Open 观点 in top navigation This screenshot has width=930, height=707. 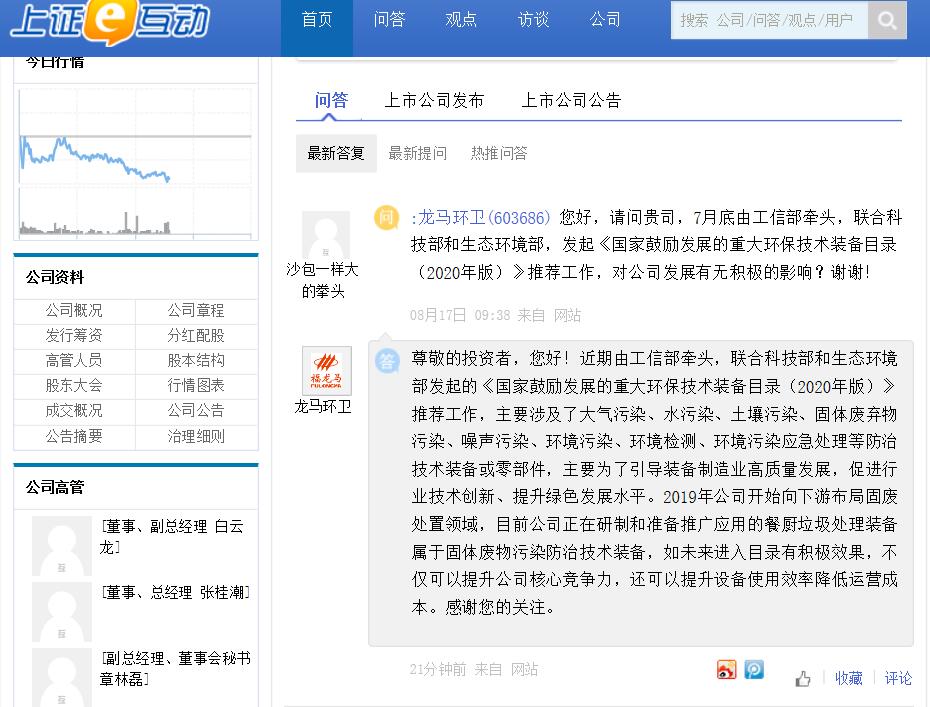461,20
